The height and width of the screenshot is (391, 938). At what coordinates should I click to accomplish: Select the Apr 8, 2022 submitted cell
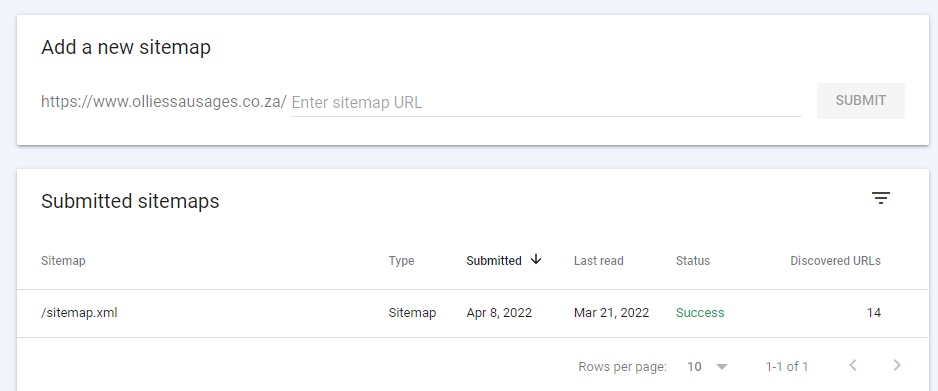click(499, 313)
